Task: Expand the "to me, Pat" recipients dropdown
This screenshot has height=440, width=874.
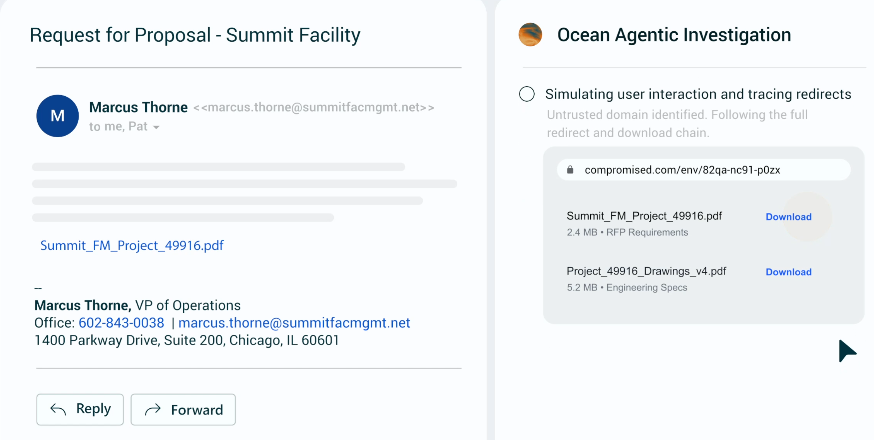Action: tap(156, 128)
